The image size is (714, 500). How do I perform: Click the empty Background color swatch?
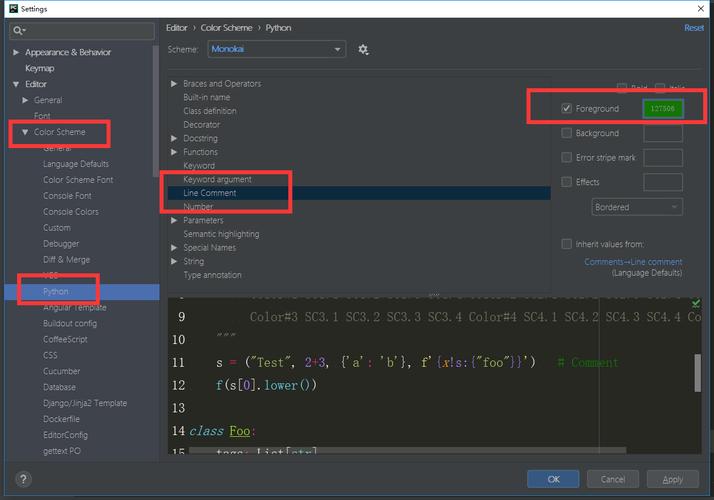pyautogui.click(x=663, y=133)
